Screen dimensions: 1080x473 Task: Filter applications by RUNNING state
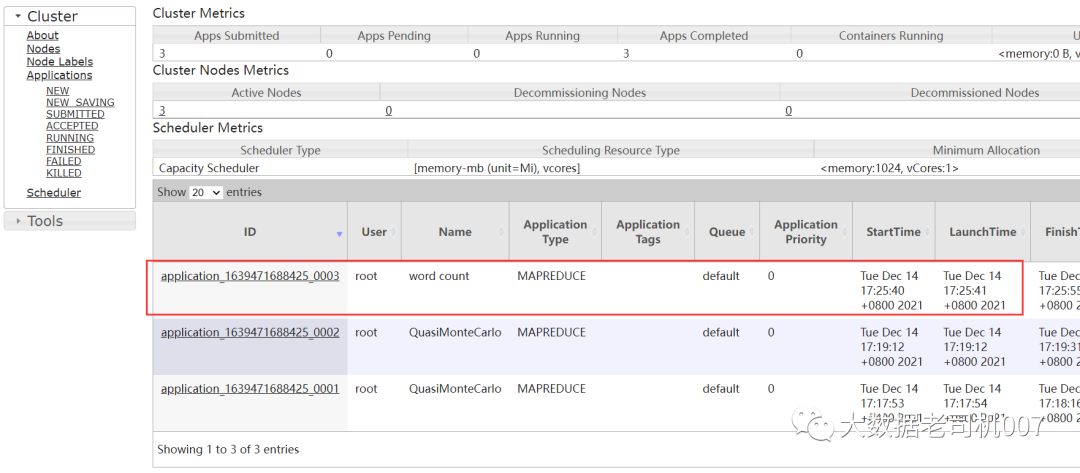70,138
